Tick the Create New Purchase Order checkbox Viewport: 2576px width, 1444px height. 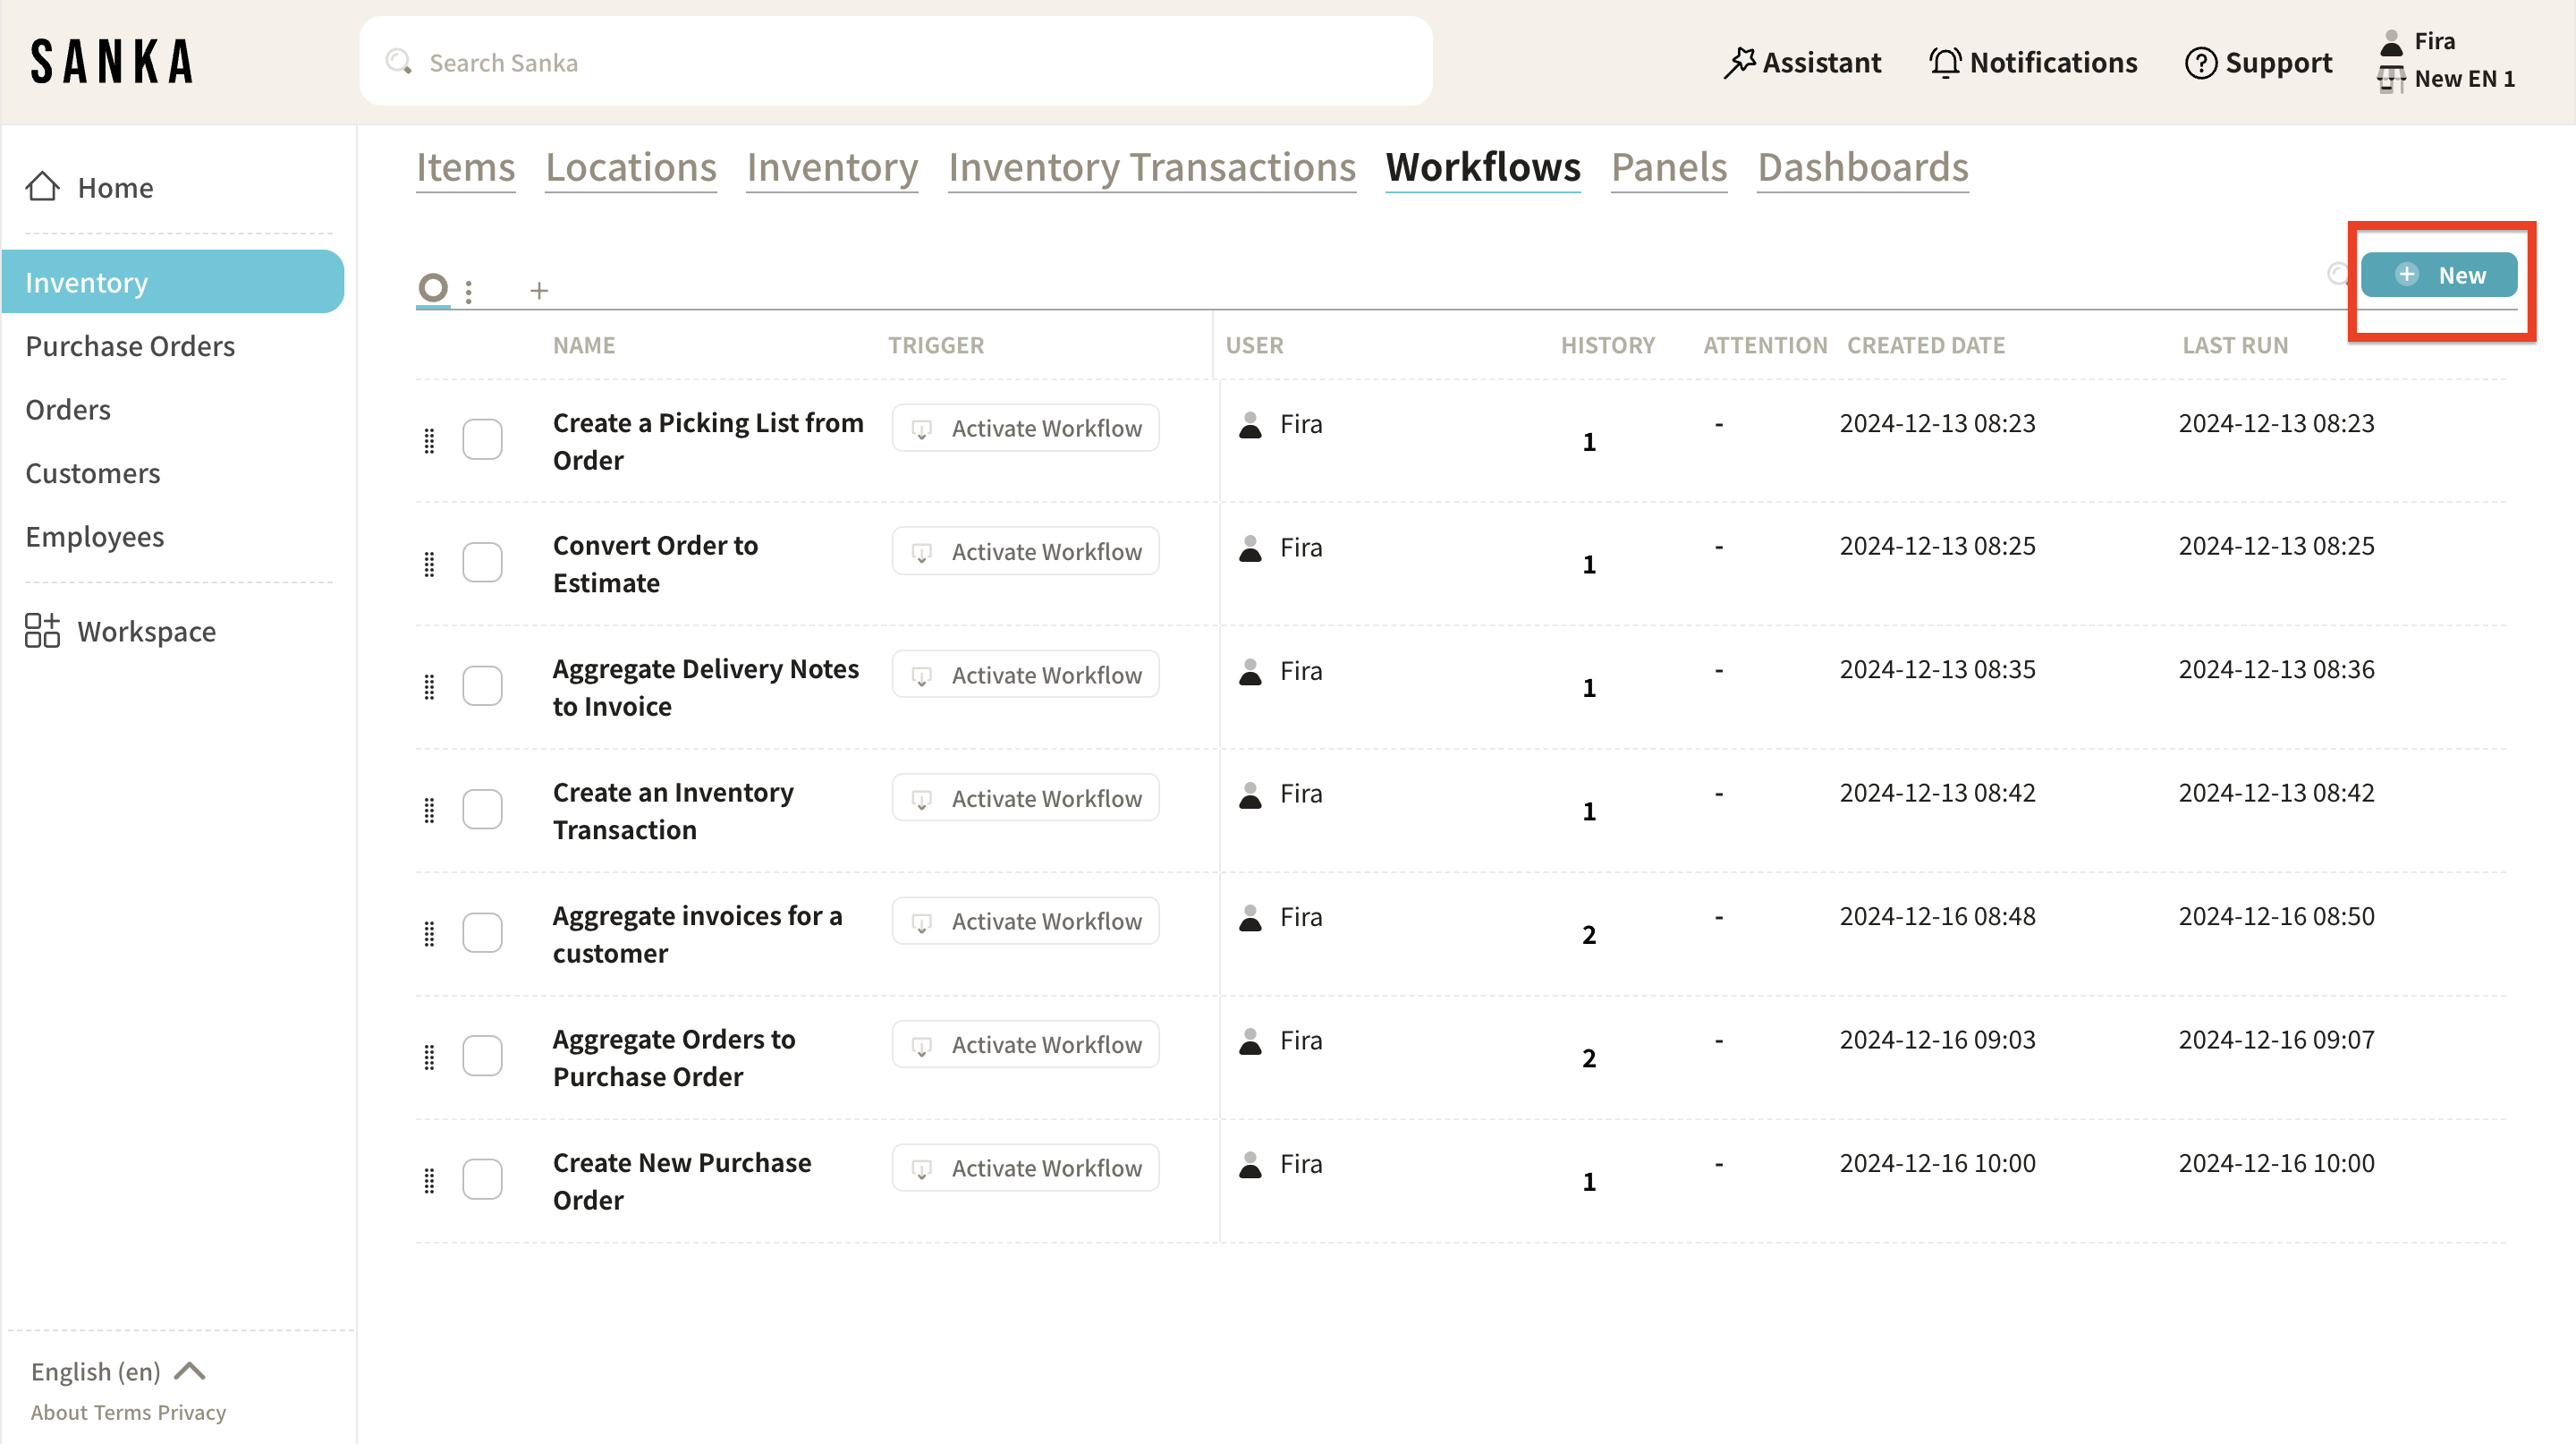coord(482,1179)
